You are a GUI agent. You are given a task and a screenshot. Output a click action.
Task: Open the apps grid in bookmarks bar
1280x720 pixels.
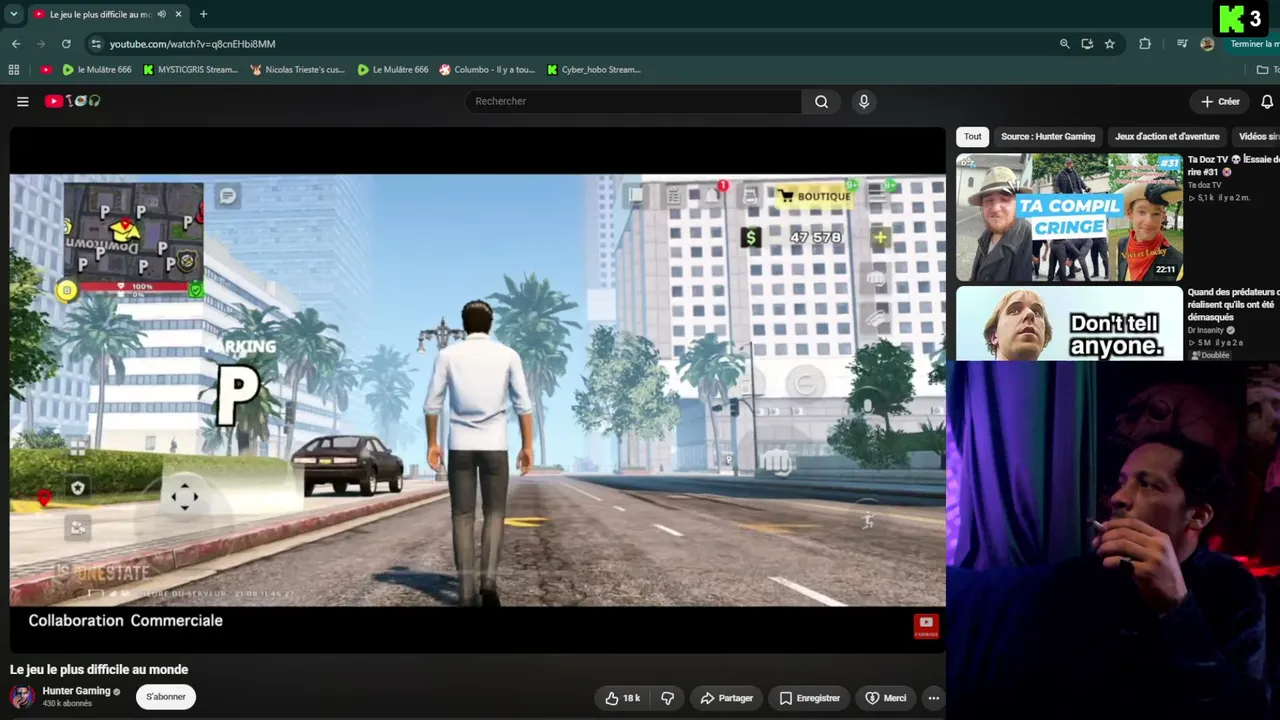(x=14, y=70)
